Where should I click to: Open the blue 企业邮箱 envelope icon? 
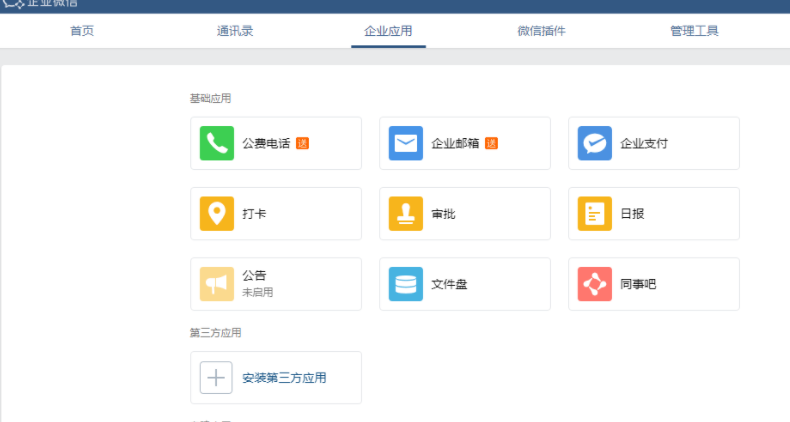click(x=406, y=143)
